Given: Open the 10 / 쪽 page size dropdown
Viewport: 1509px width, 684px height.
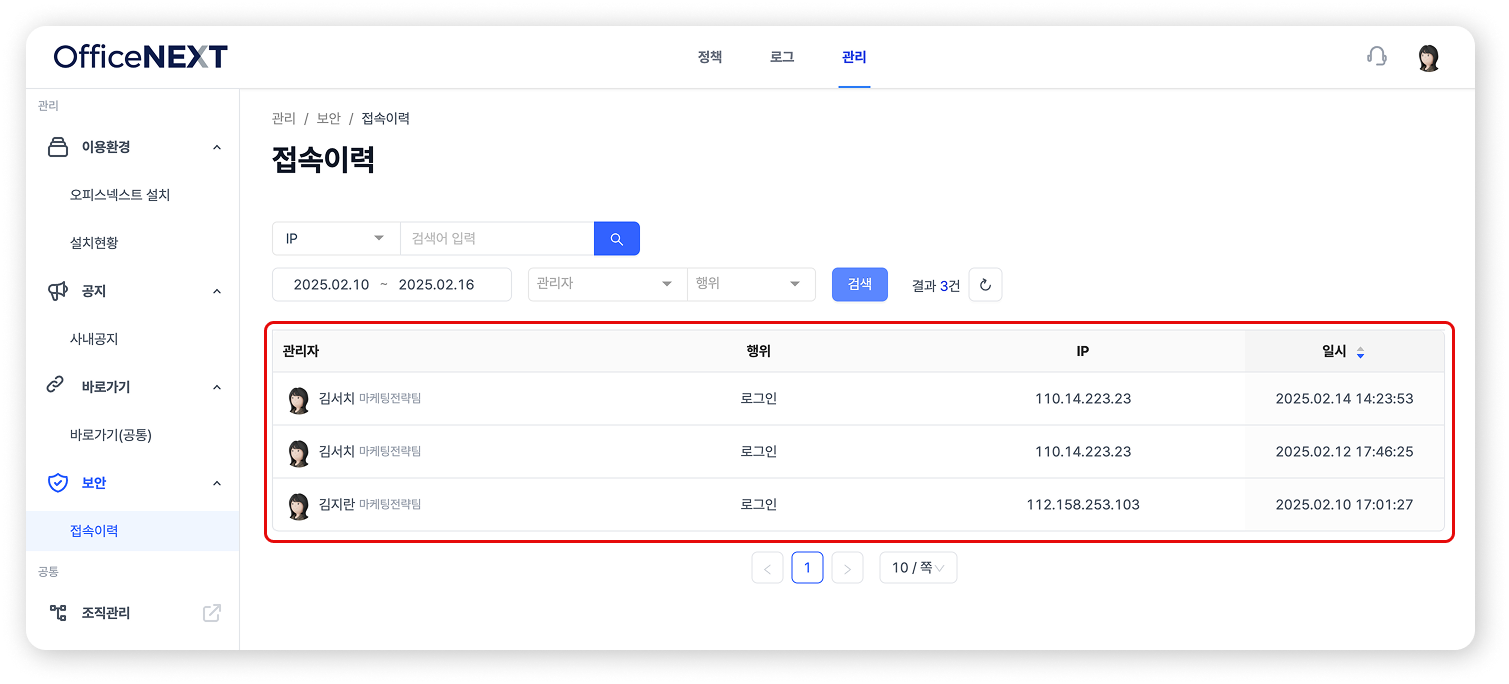Looking at the screenshot, I should 918,568.
